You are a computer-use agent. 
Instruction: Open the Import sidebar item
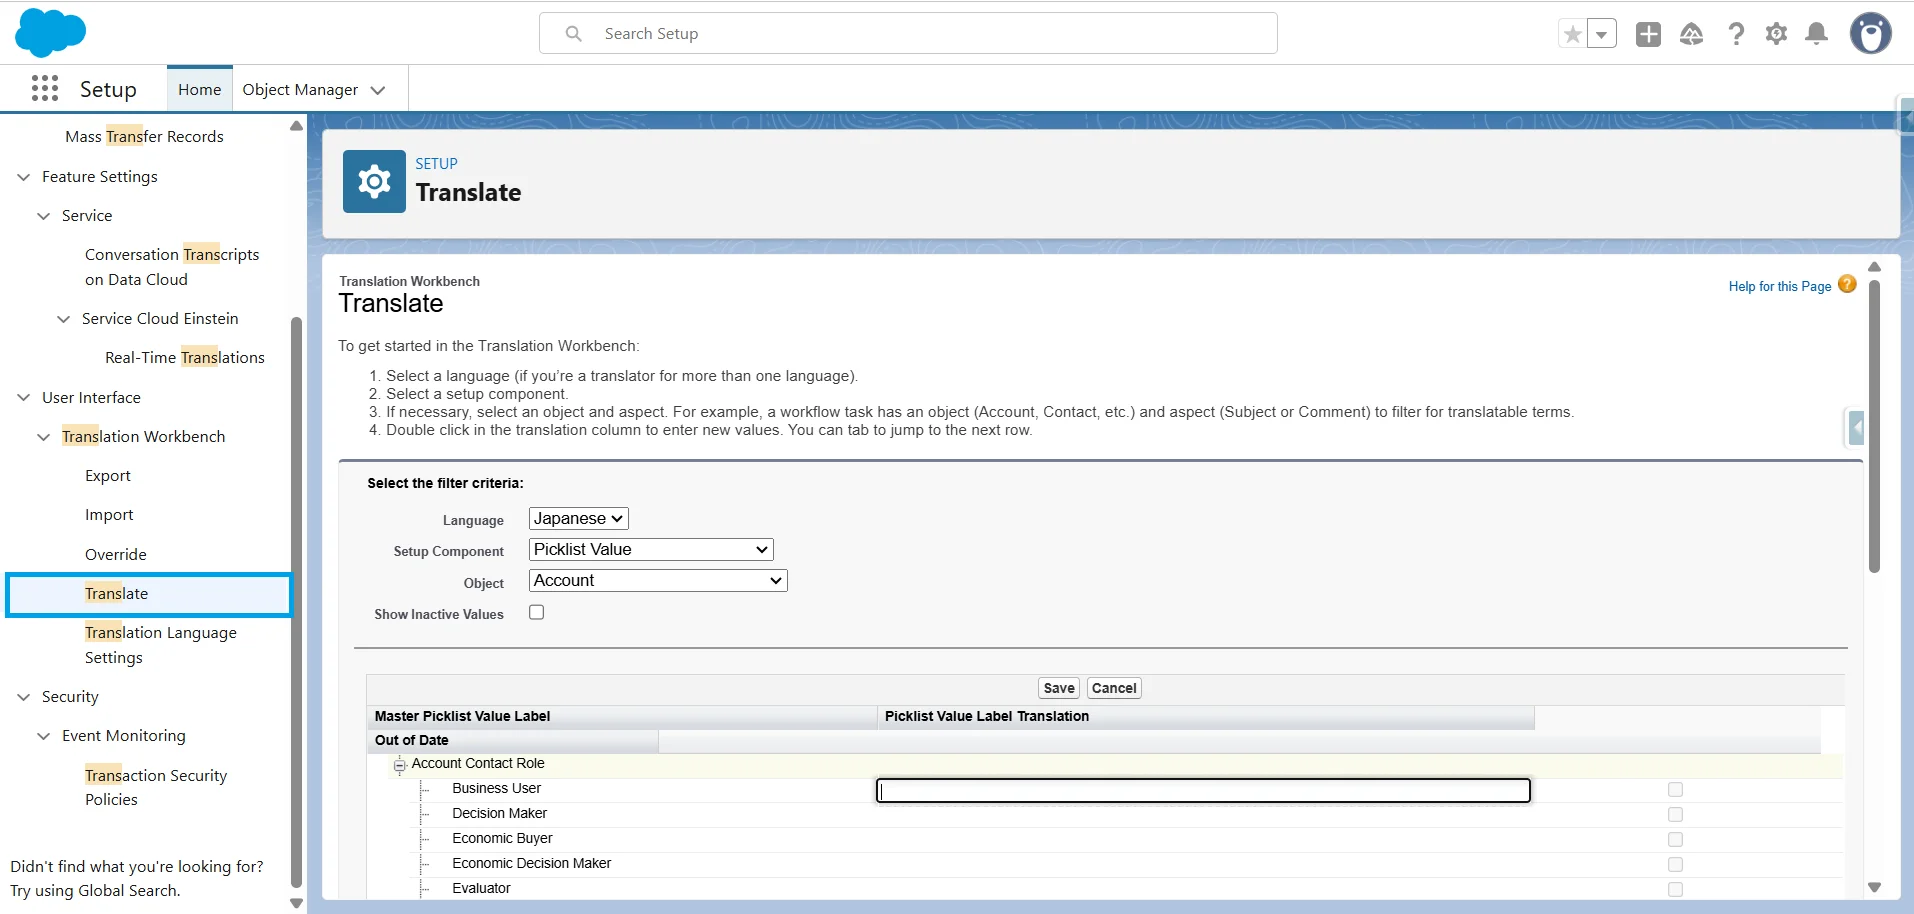(109, 515)
